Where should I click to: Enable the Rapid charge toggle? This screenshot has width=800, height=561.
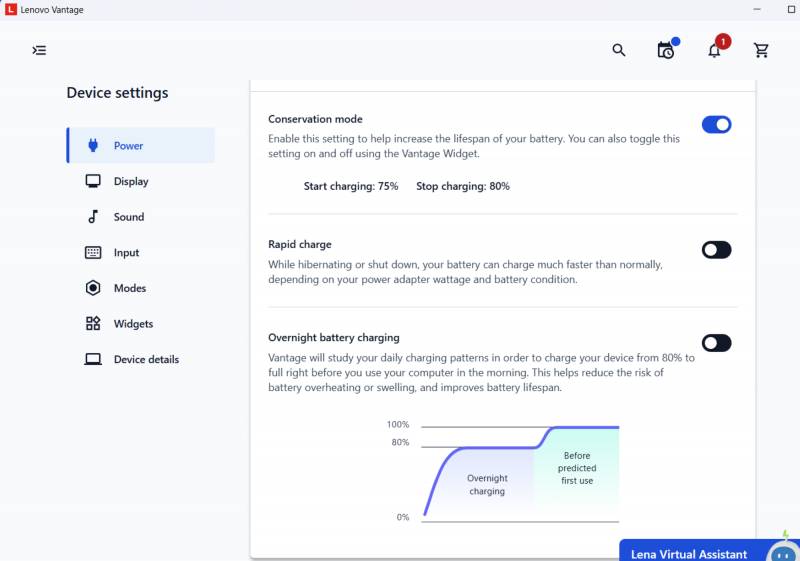716,250
